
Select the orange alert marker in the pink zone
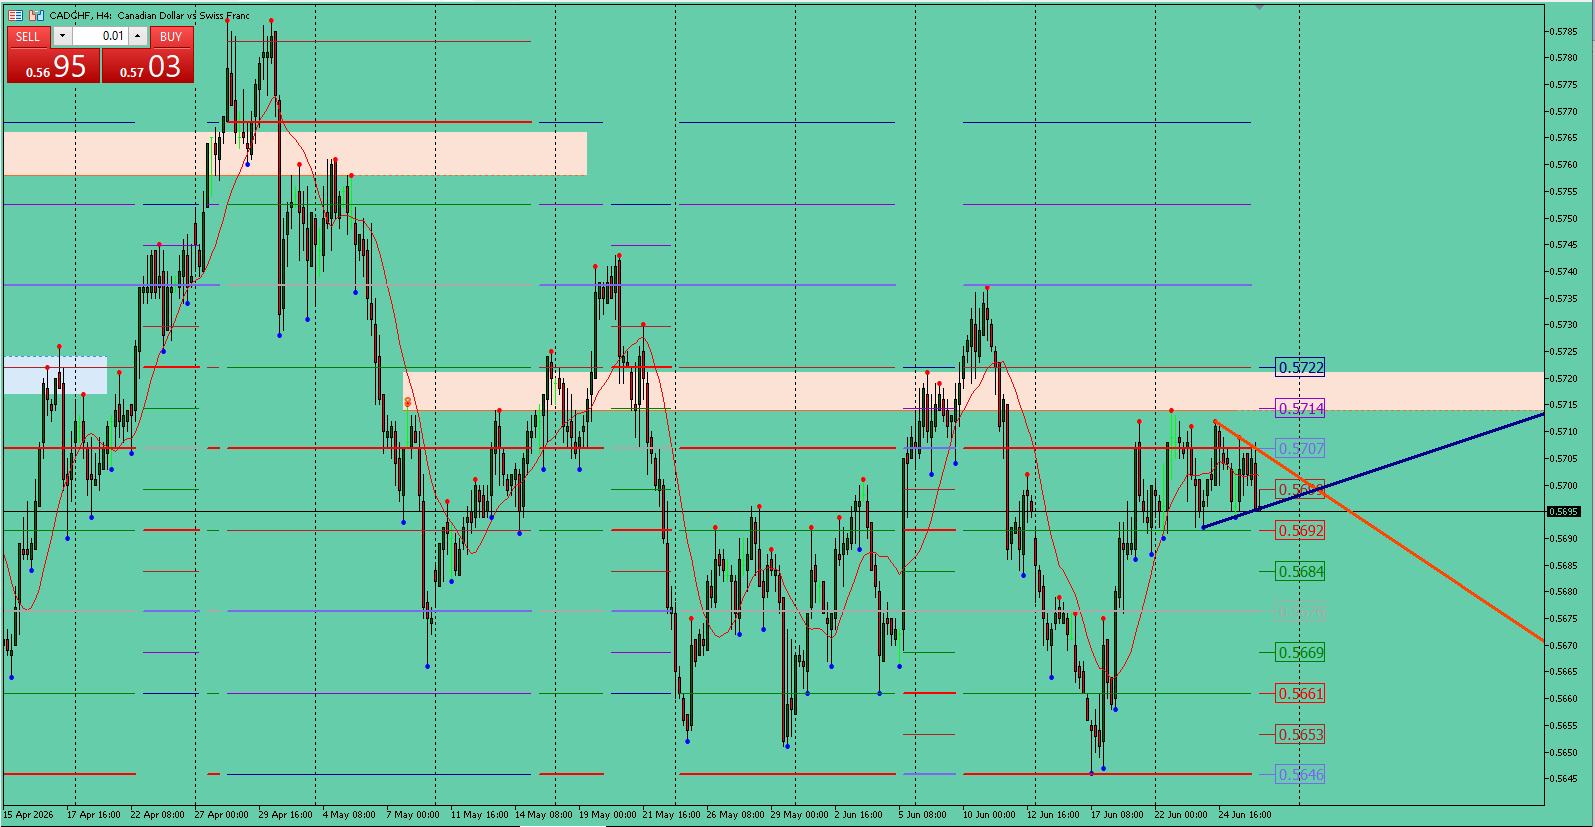coord(407,402)
